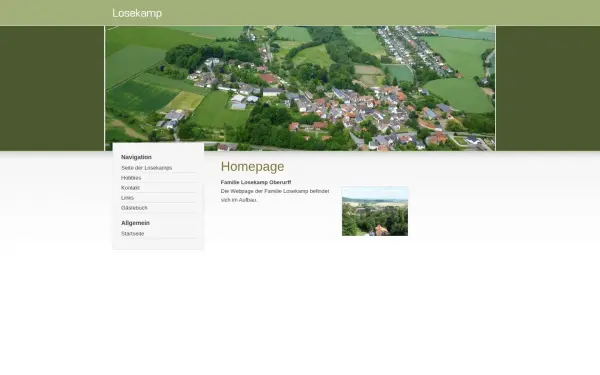Go to the Hobbies page

coord(131,178)
